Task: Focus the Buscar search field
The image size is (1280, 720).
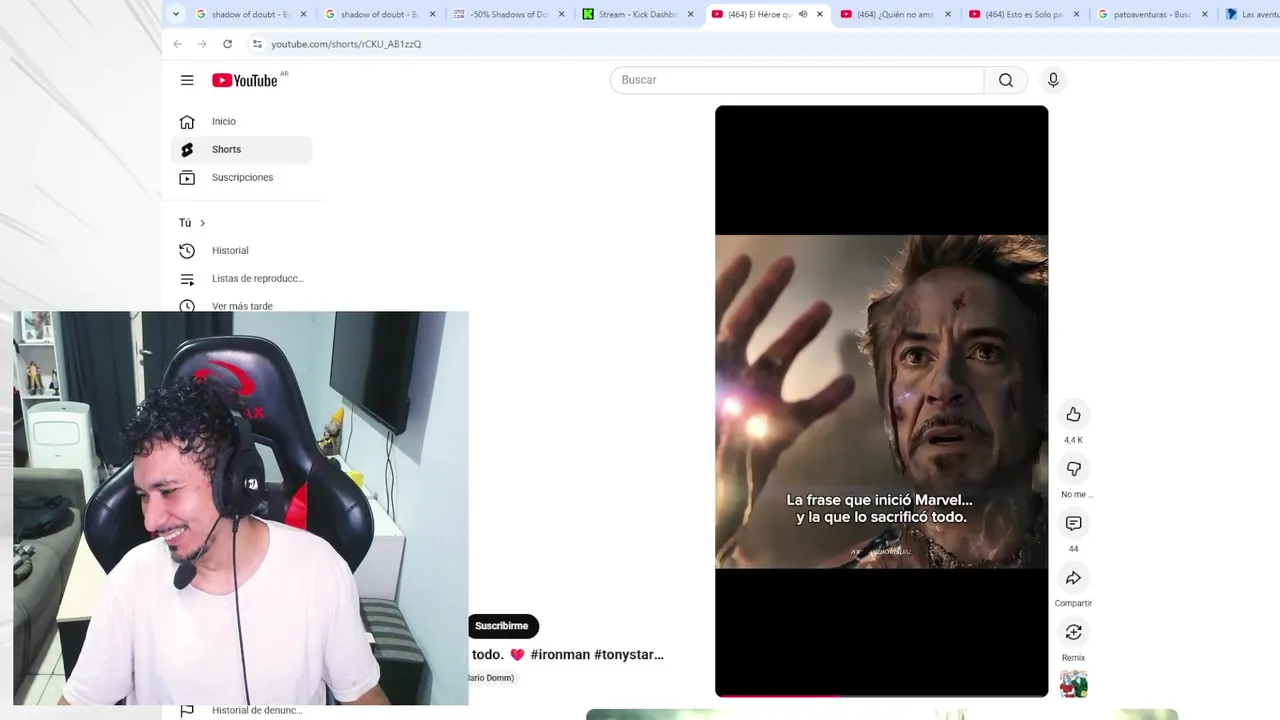Action: [797, 80]
